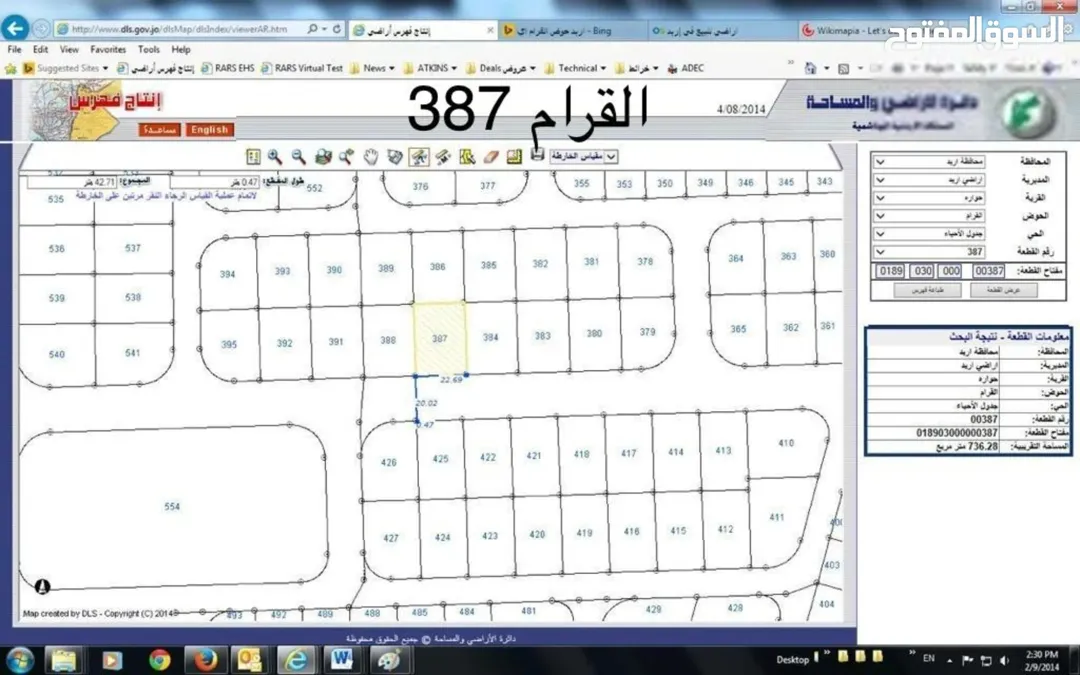This screenshot has height=675, width=1080.
Task: Open the RARS Virtual Test bookmark
Action: (x=302, y=68)
